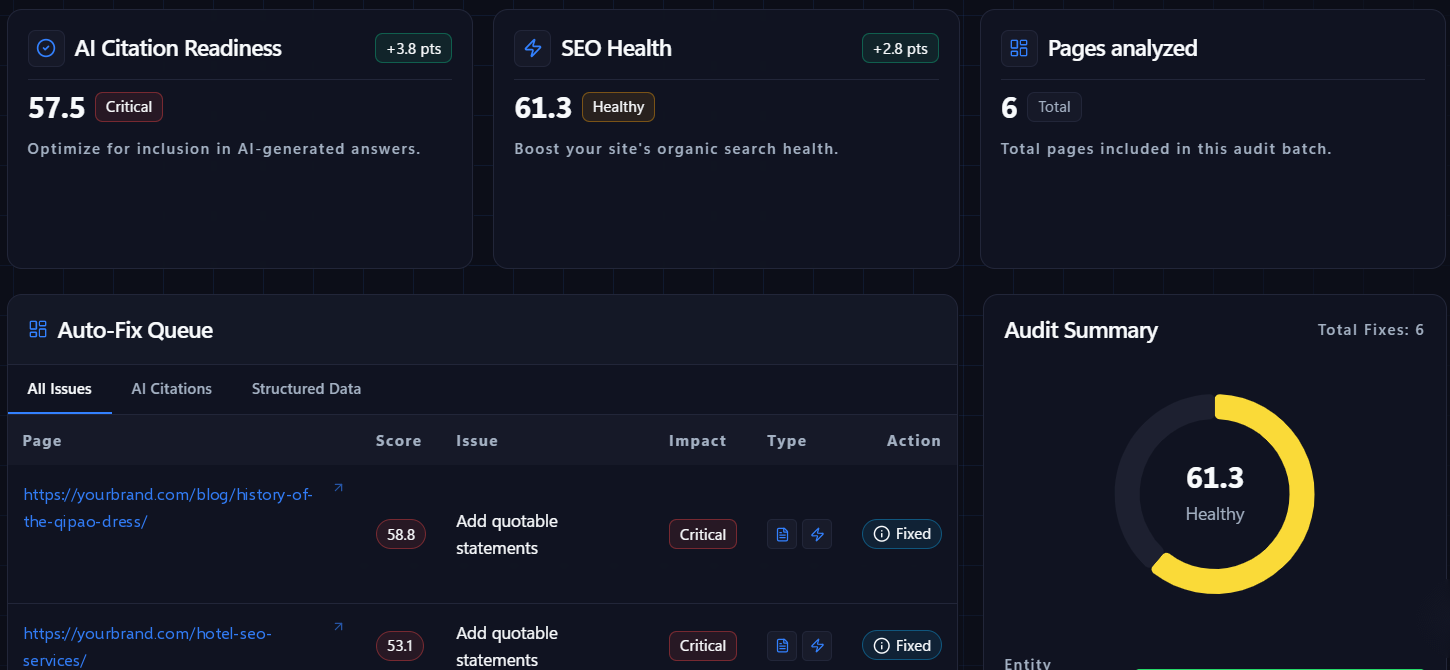The height and width of the screenshot is (670, 1450).
Task: Open the Structured Data tab
Action: 306,389
